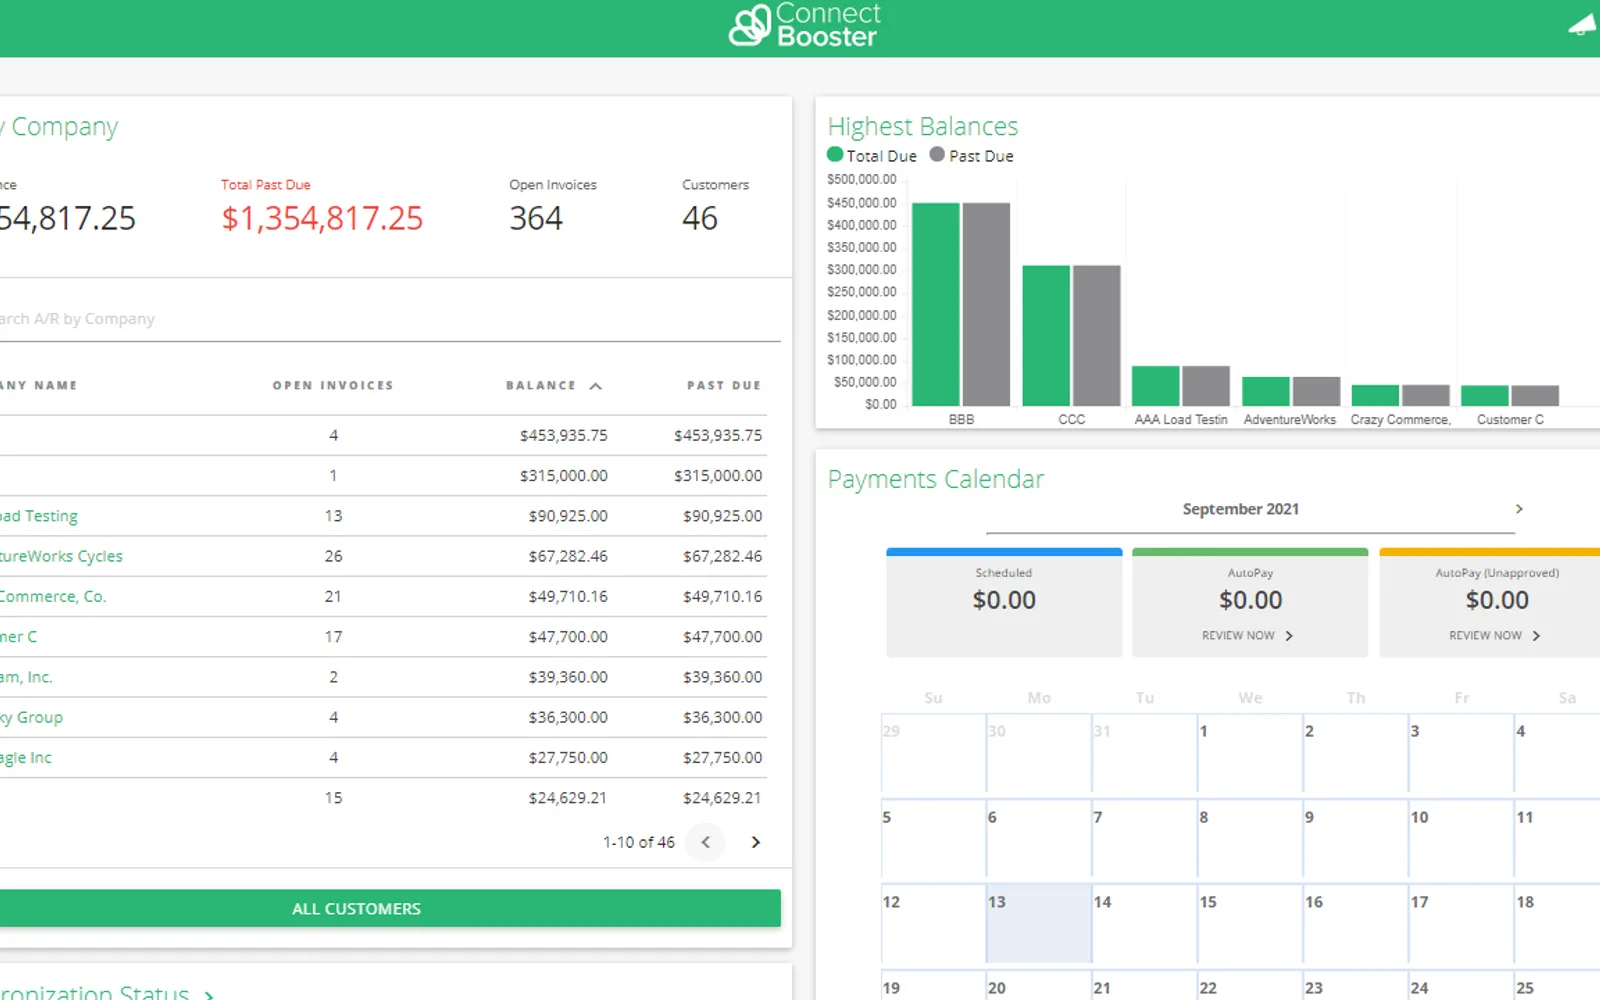Click the $315,000.00 past due cell
Viewport: 1600px width, 1000px height.
[x=718, y=476]
